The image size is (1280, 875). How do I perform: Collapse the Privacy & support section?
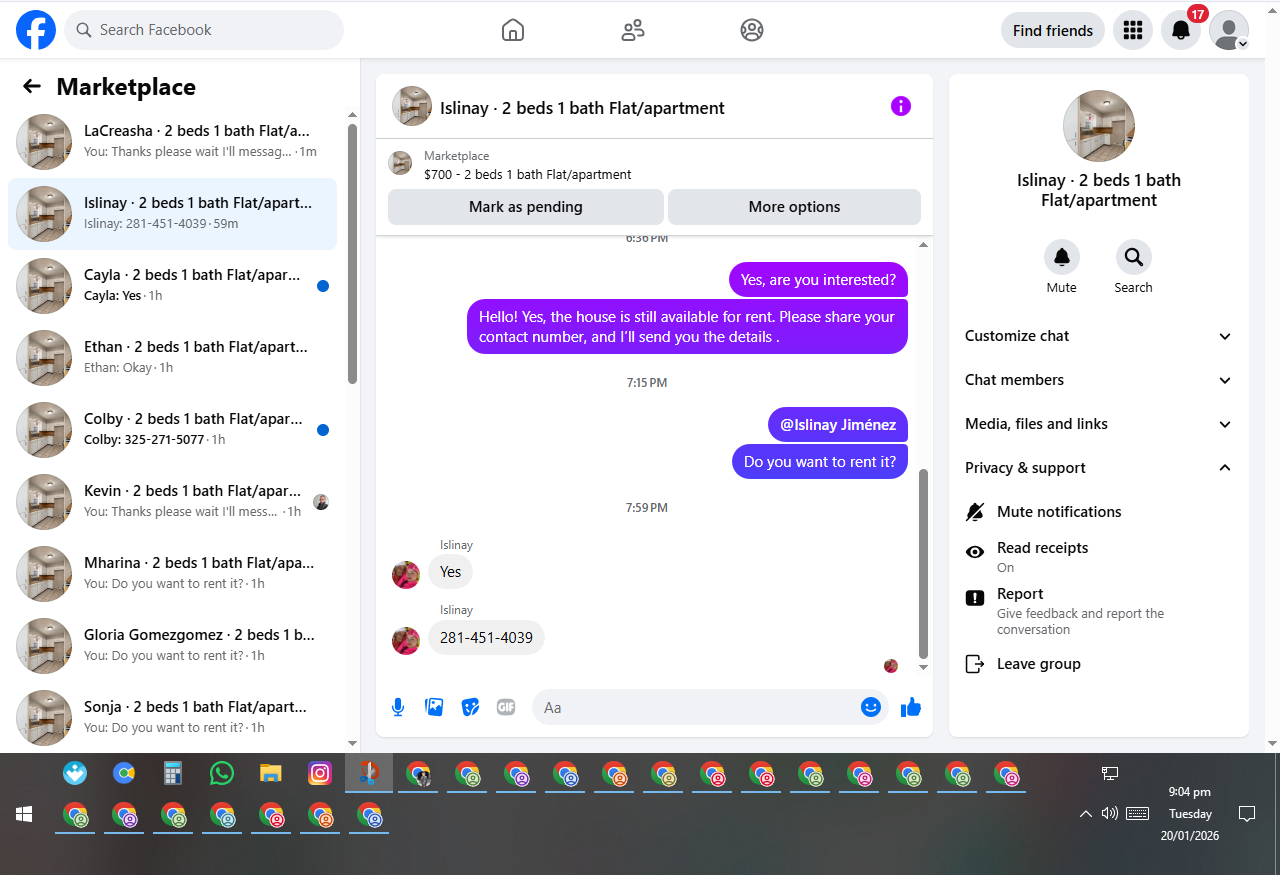1099,468
